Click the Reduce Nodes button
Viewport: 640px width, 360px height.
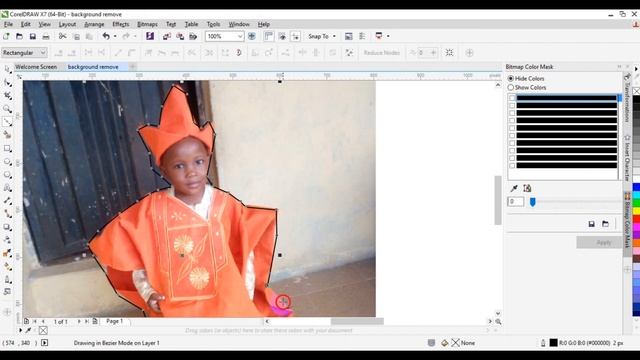(382, 53)
